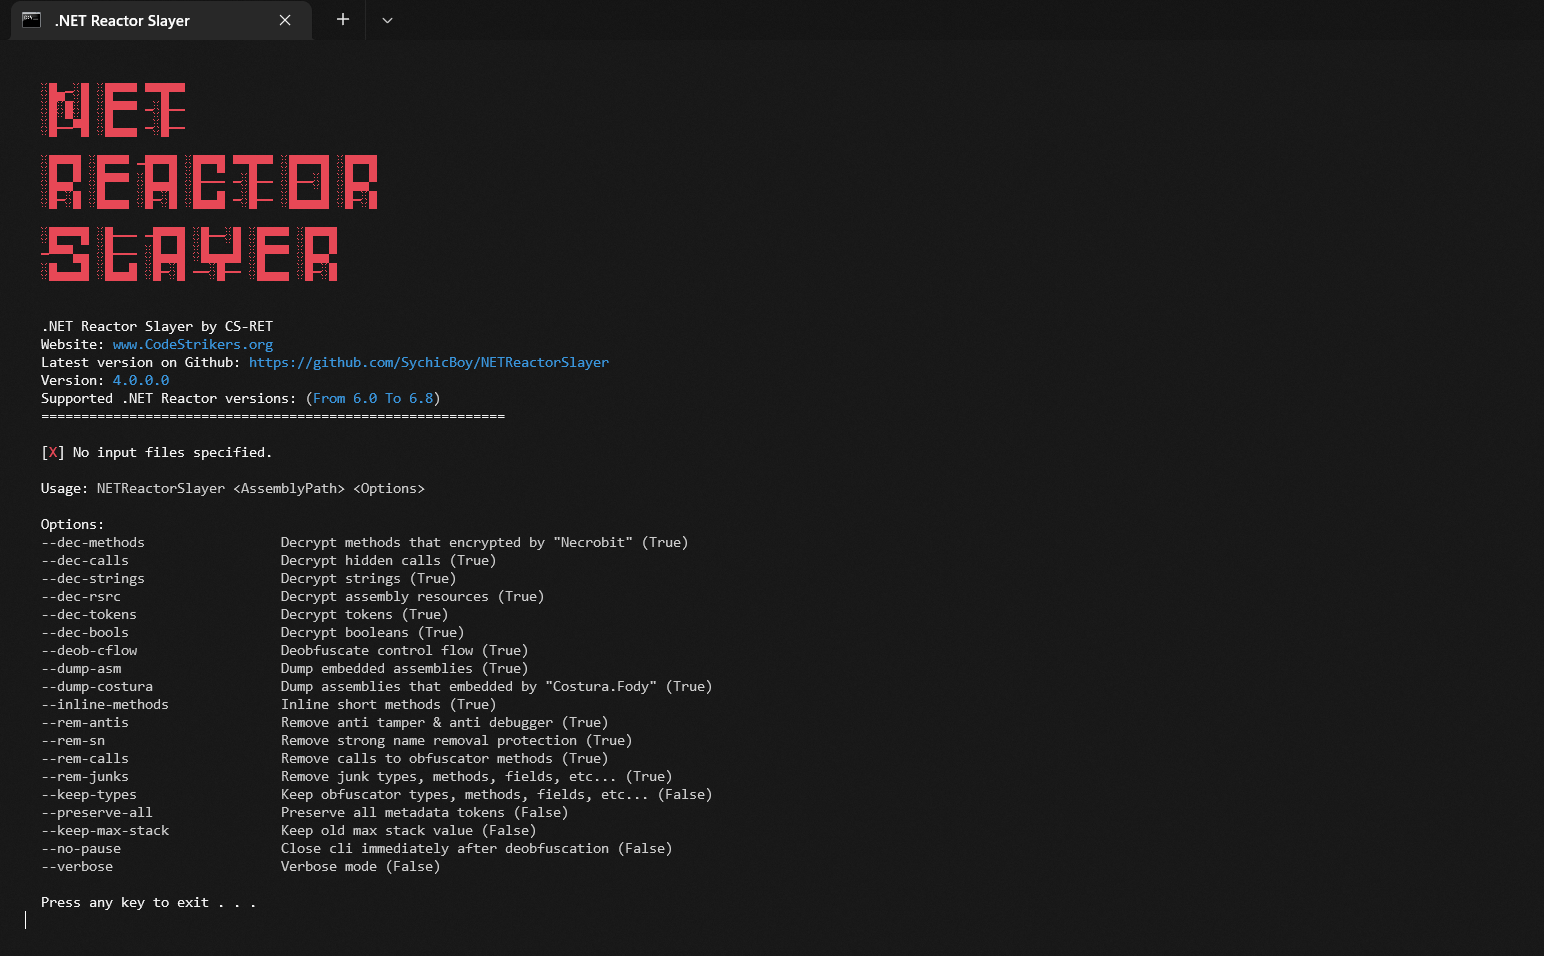Click 'Inline short methods (True)' description
The image size is (1544, 956).
tap(388, 704)
